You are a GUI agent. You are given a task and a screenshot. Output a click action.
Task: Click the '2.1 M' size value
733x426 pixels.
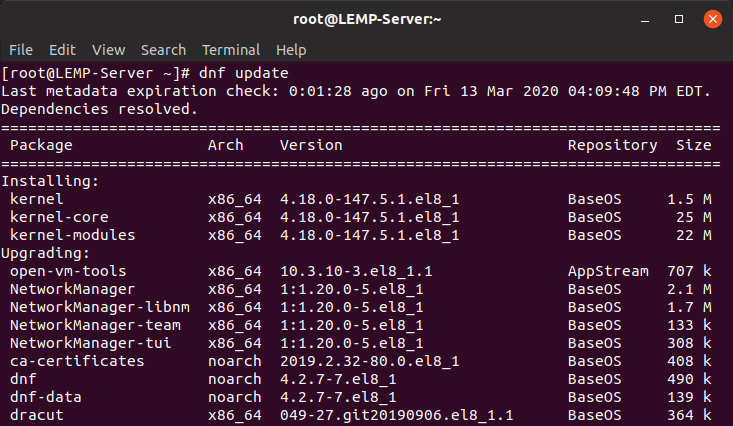[690, 289]
